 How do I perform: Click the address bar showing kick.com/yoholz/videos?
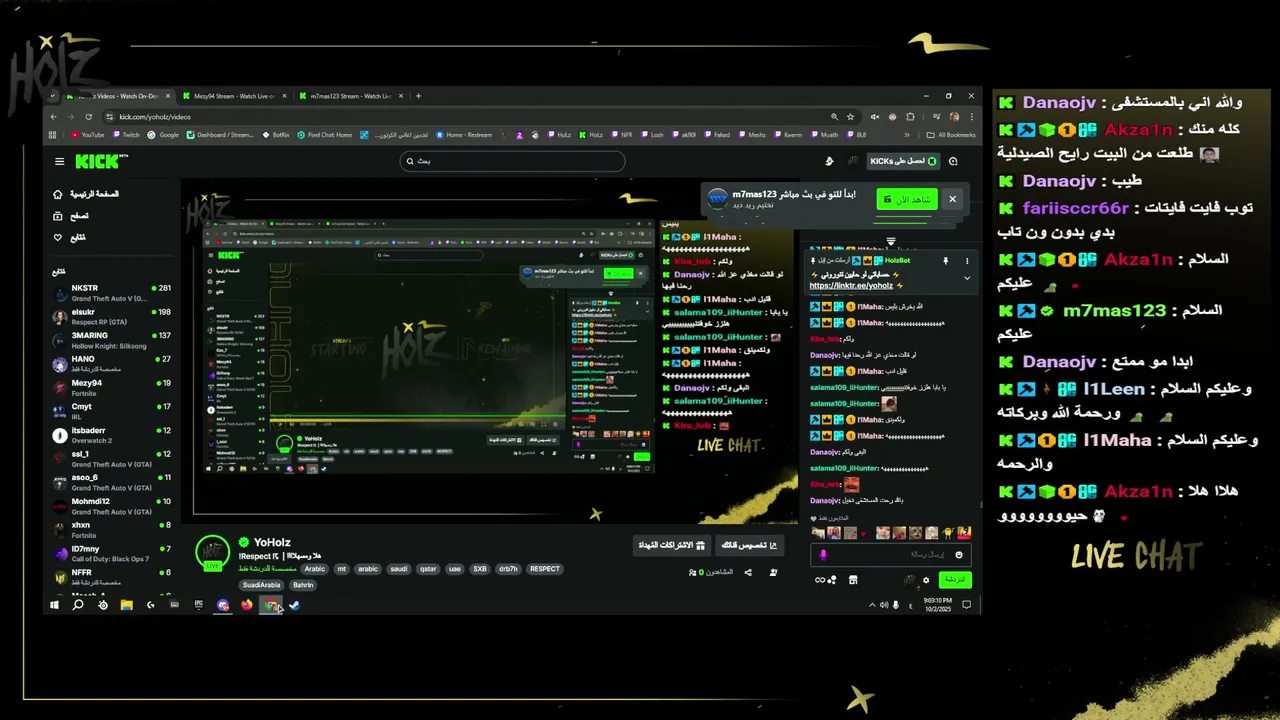(480, 117)
